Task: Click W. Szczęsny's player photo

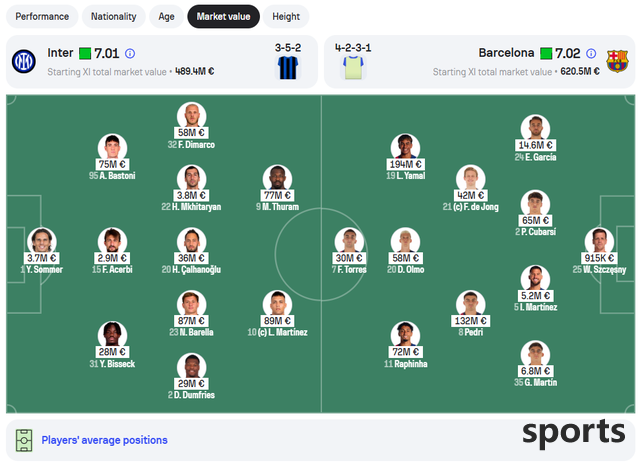Action: (599, 240)
